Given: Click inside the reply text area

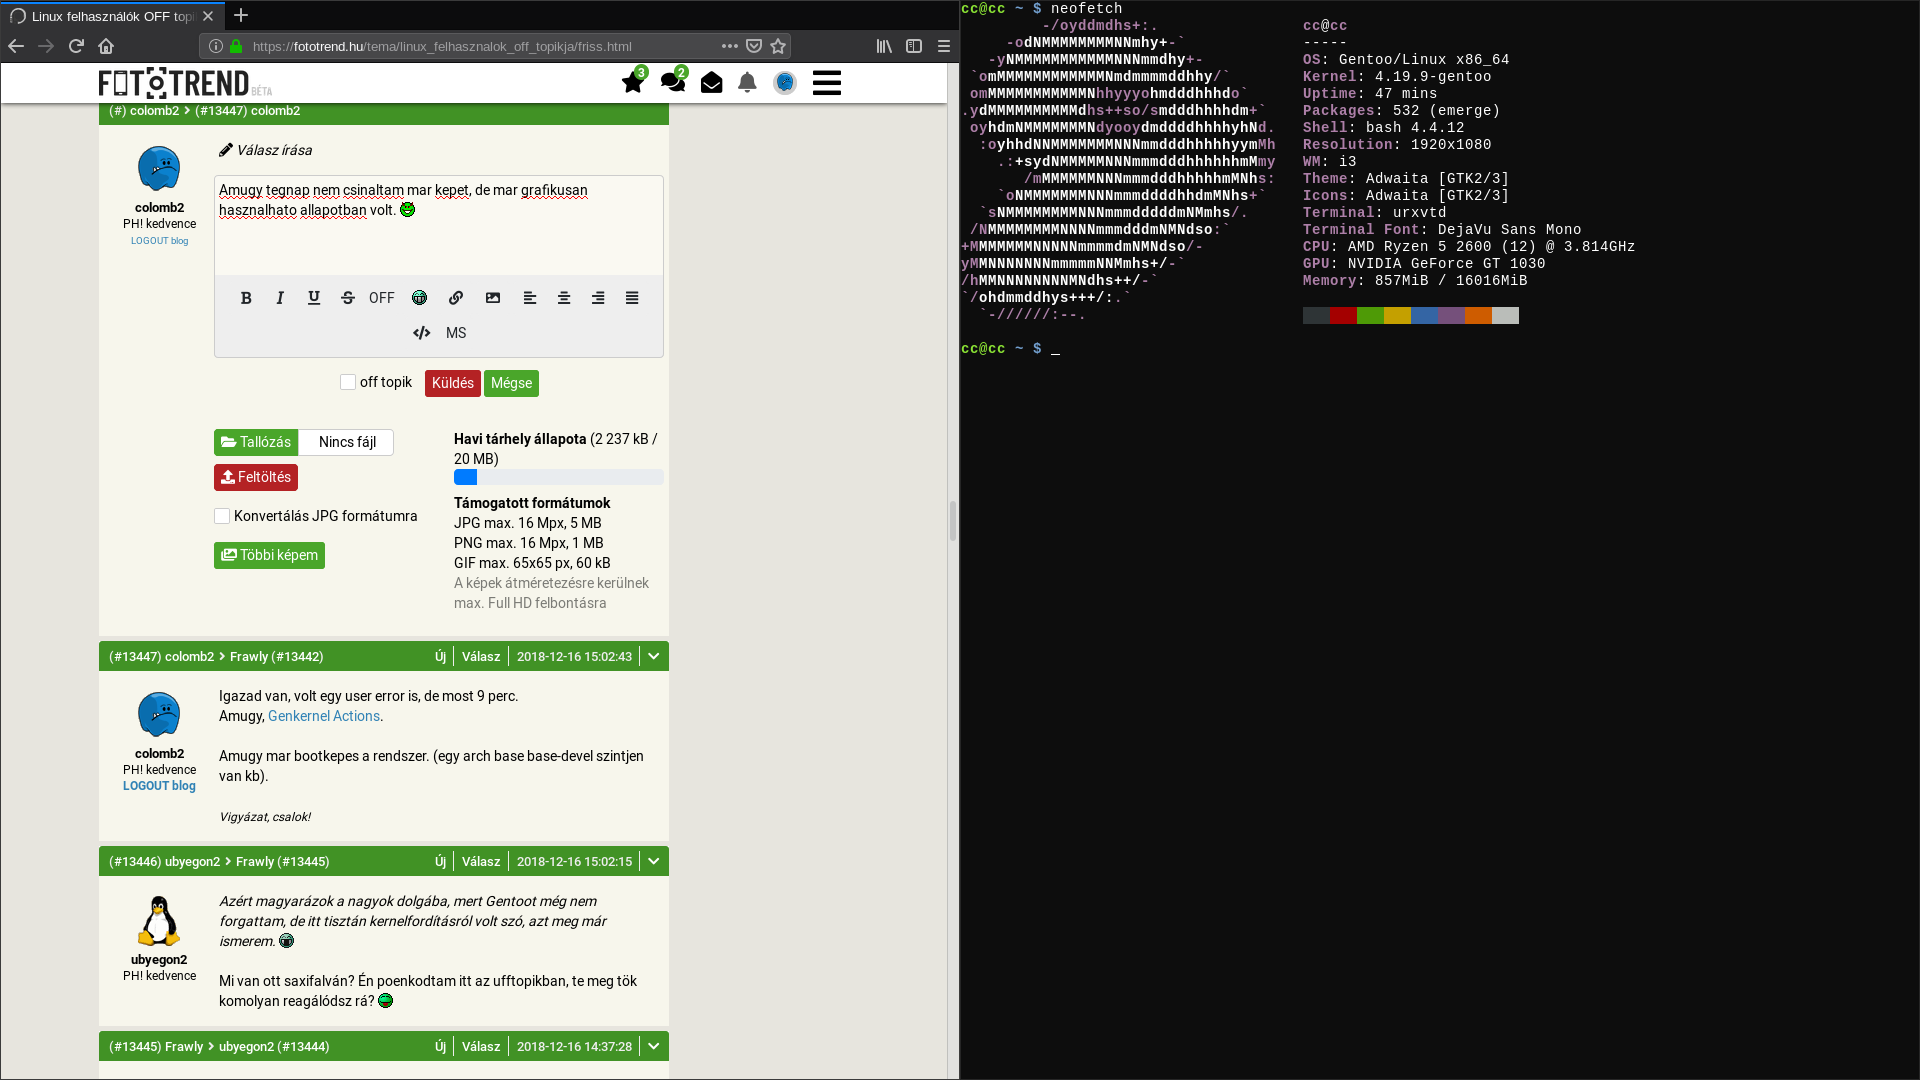Looking at the screenshot, I should pyautogui.click(x=439, y=225).
